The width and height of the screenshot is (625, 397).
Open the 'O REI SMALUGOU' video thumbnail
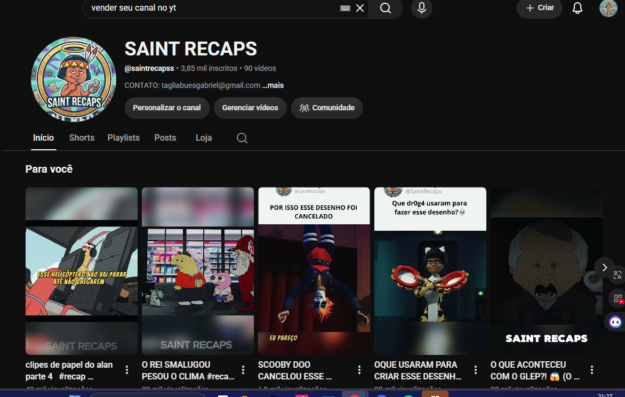(x=198, y=271)
